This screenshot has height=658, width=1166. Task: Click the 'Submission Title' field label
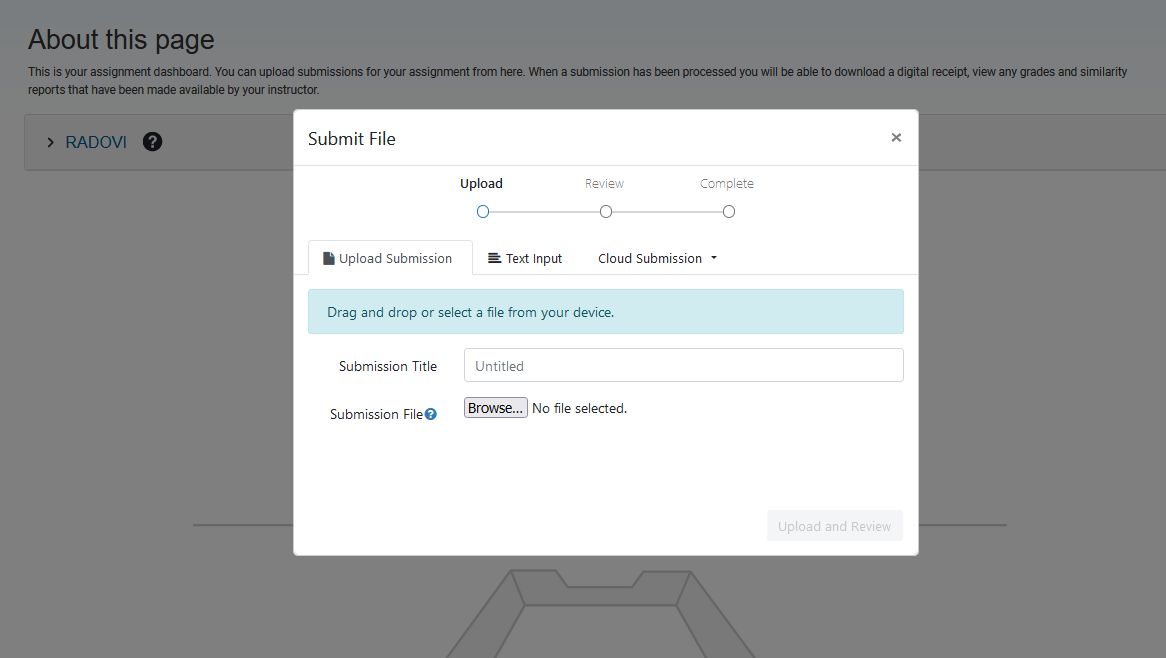tap(388, 366)
